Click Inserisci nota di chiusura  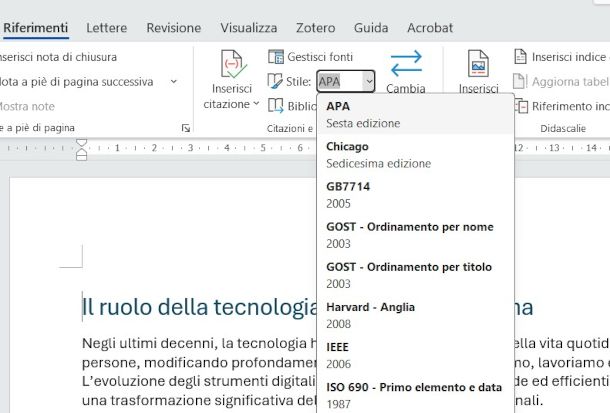[x=58, y=57]
